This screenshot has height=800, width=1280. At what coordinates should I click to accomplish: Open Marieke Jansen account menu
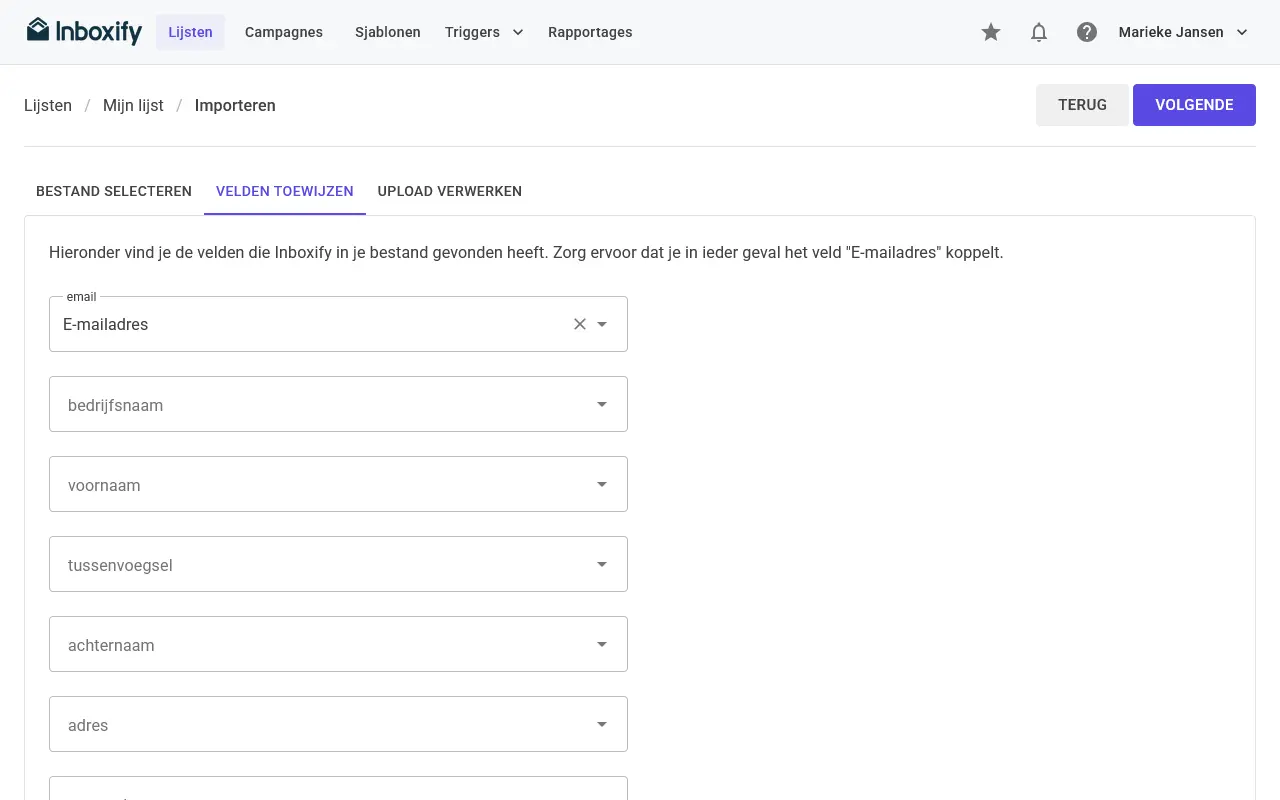pos(1184,32)
